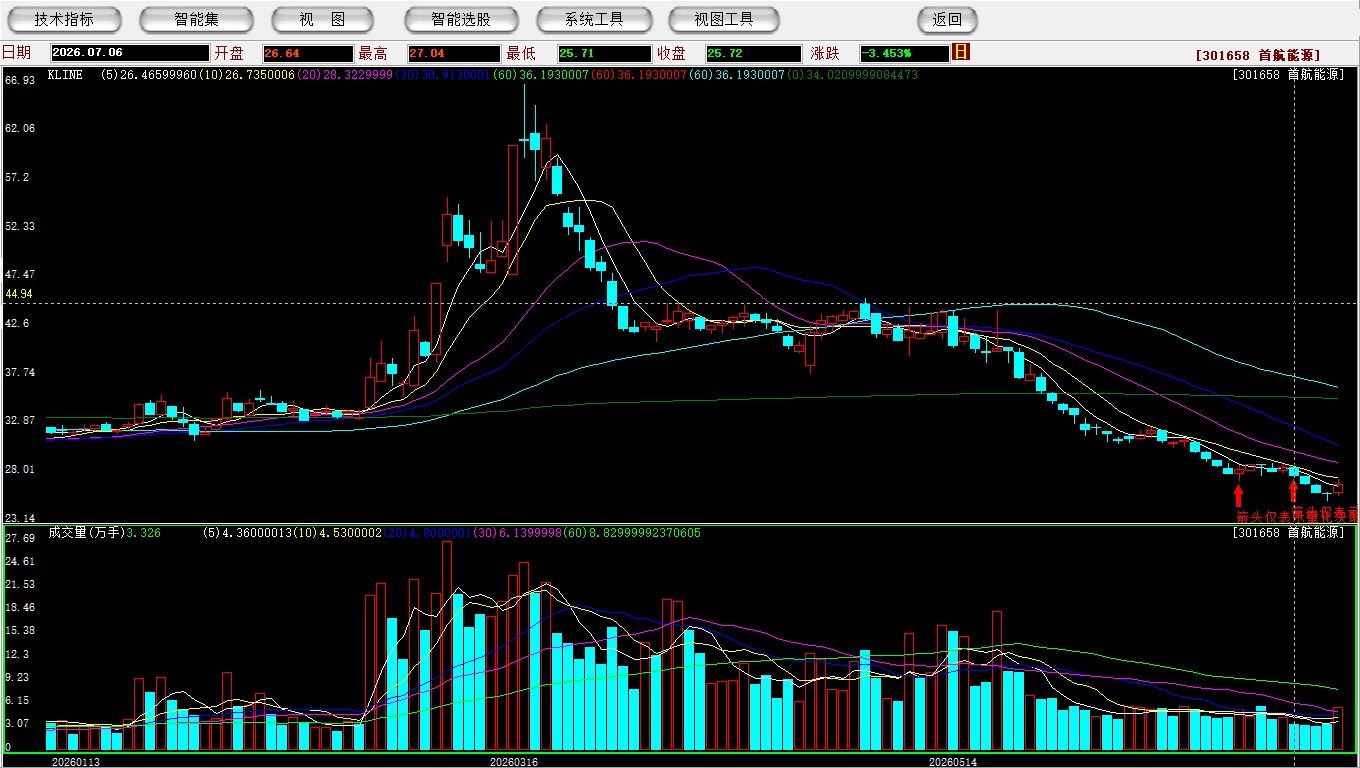Click the 27.69 volume axis label
The width and height of the screenshot is (1360, 768).
[x=20, y=538]
